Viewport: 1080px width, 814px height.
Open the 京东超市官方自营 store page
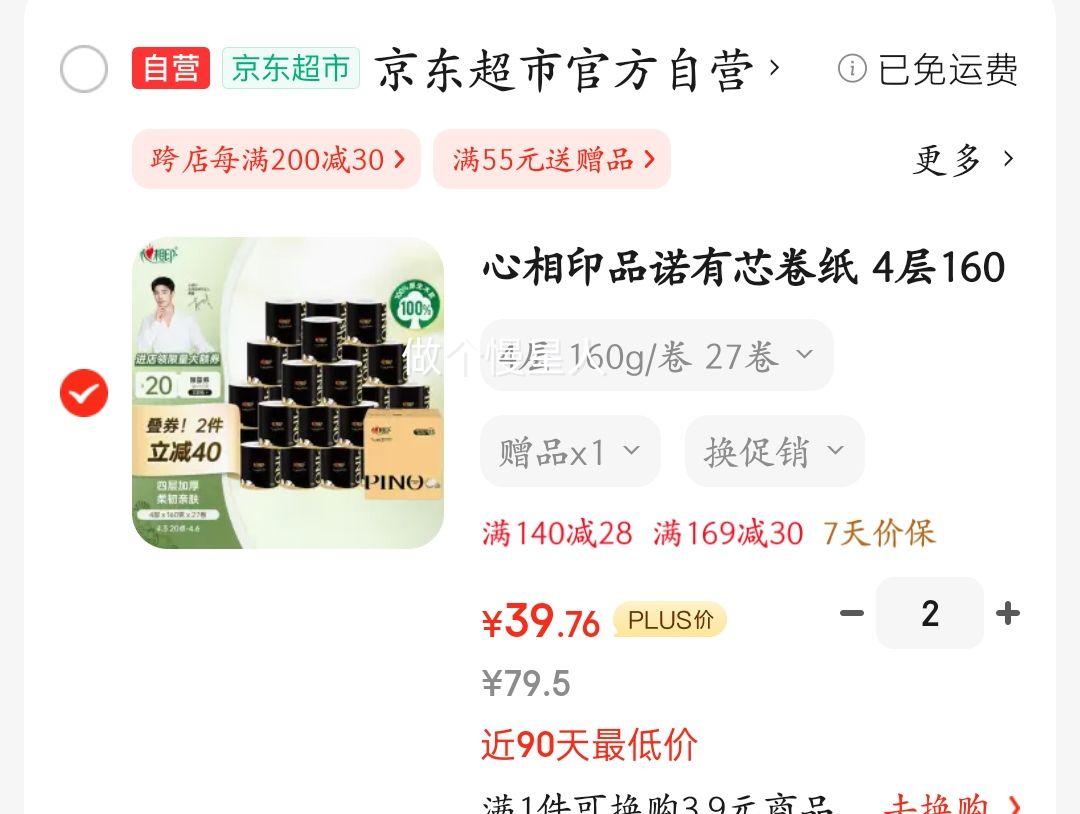coord(563,70)
